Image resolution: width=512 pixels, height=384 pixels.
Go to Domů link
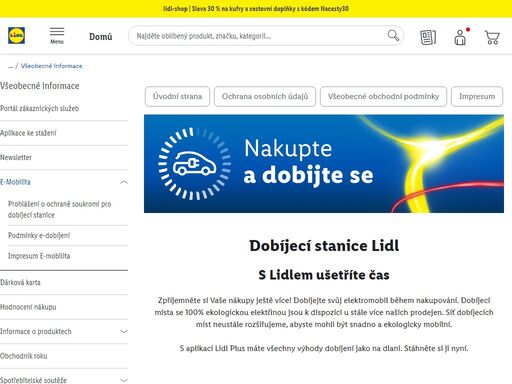click(x=100, y=36)
